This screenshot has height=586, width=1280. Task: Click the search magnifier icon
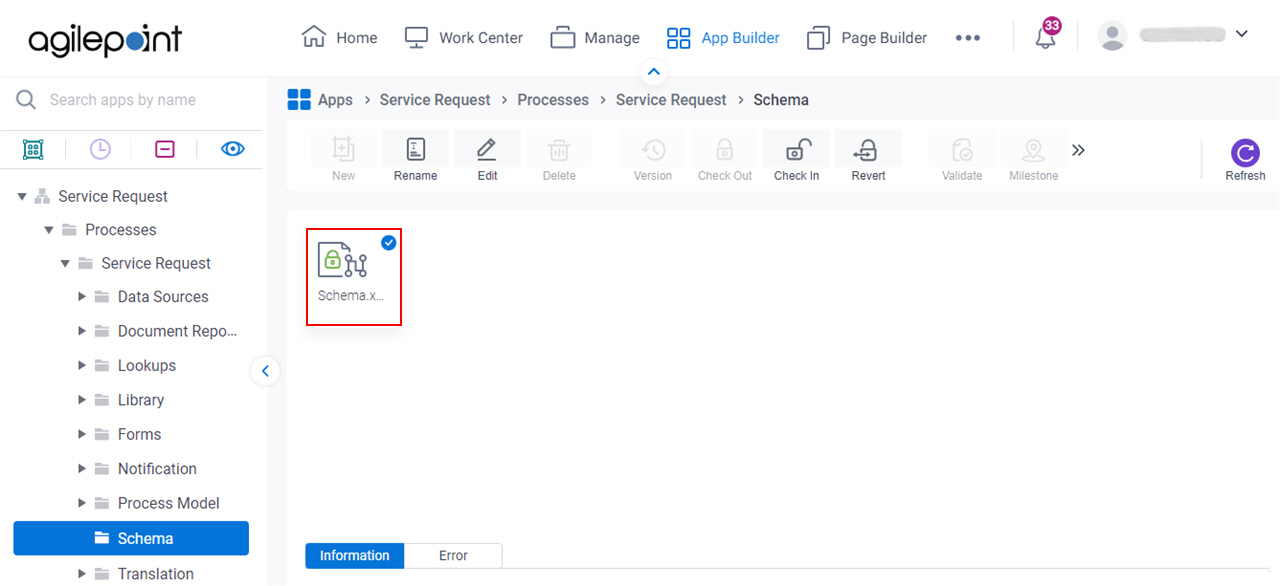tap(26, 100)
